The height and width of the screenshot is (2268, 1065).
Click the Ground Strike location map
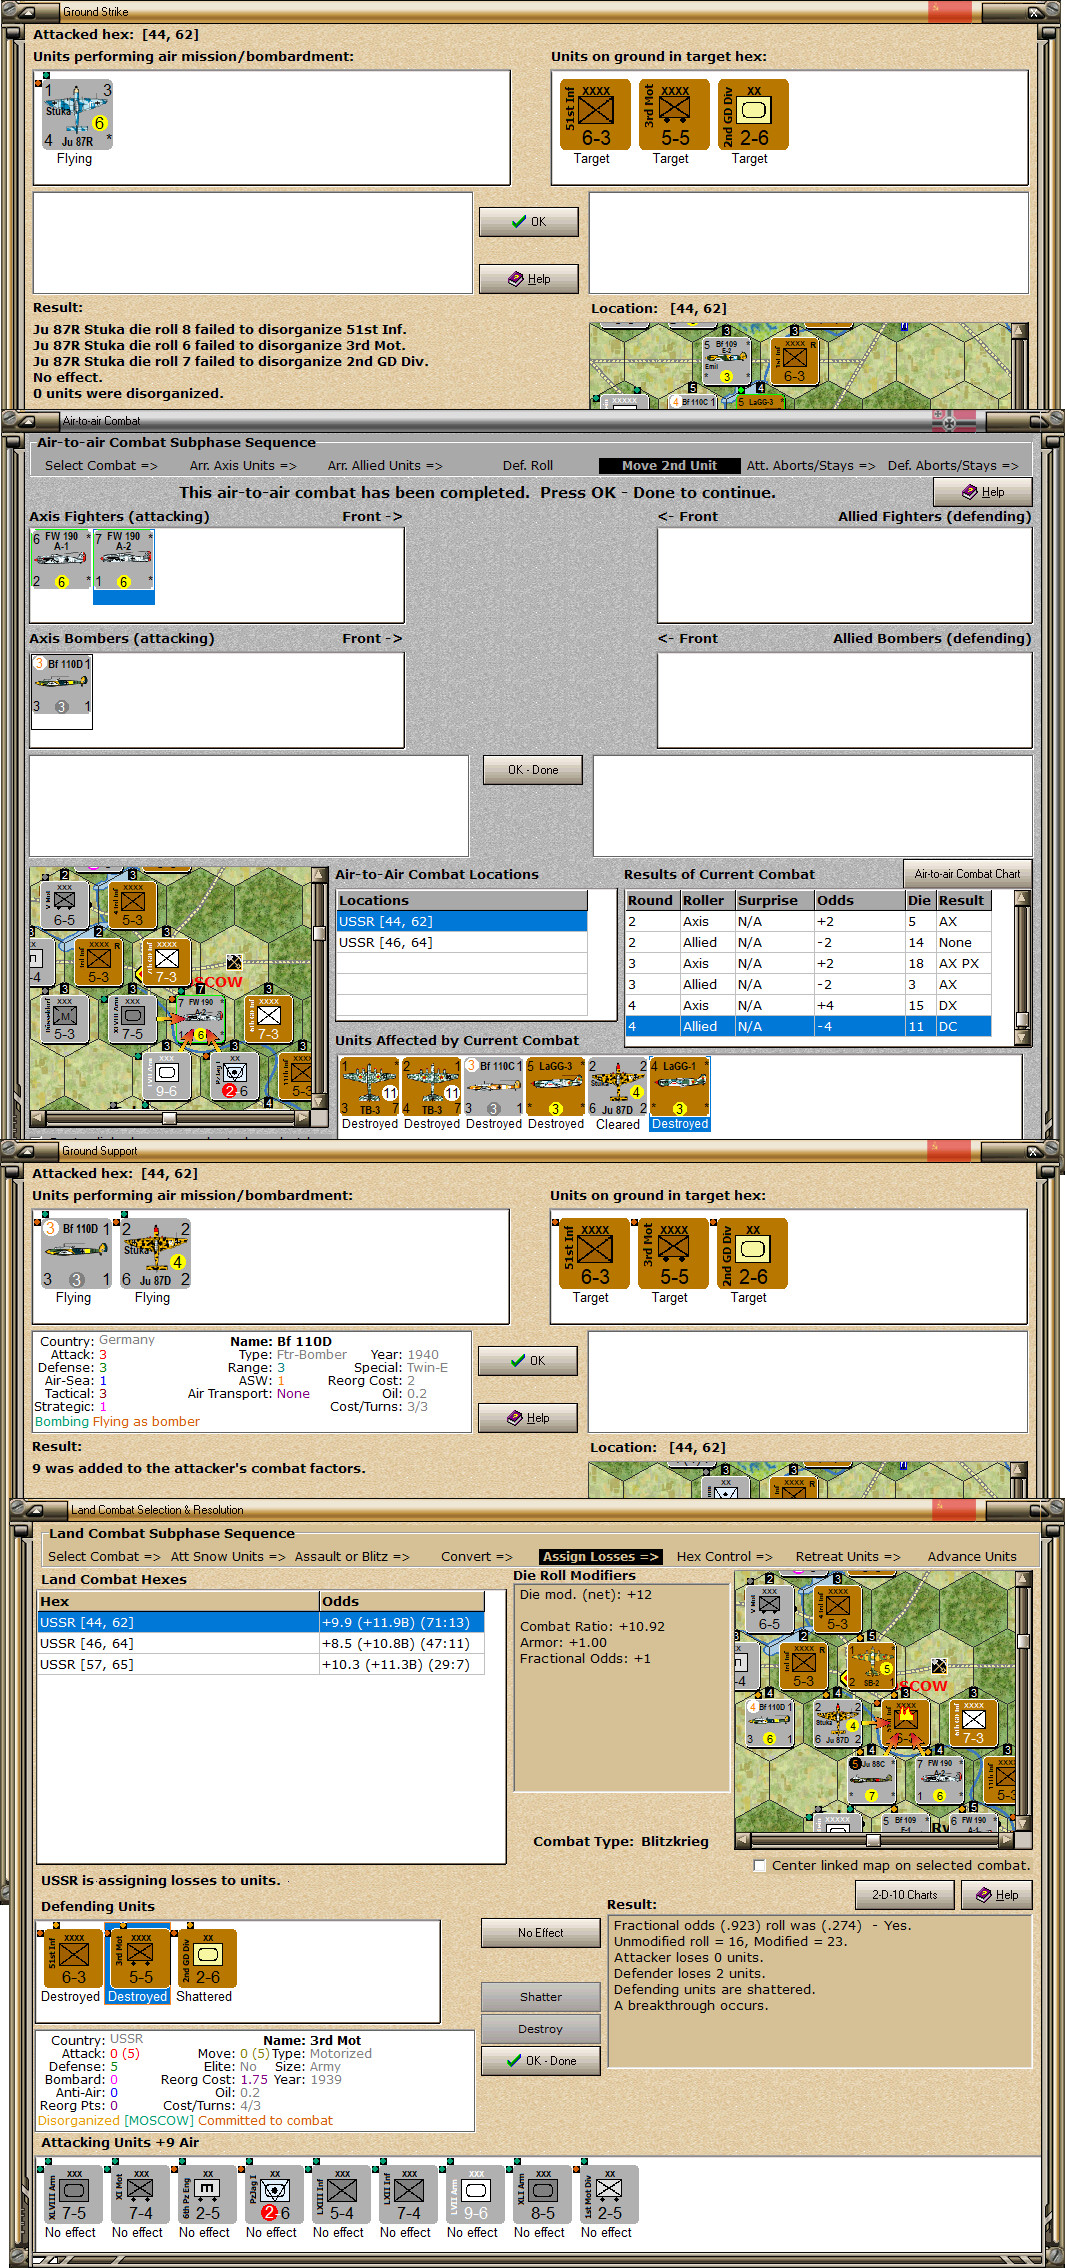click(x=801, y=365)
